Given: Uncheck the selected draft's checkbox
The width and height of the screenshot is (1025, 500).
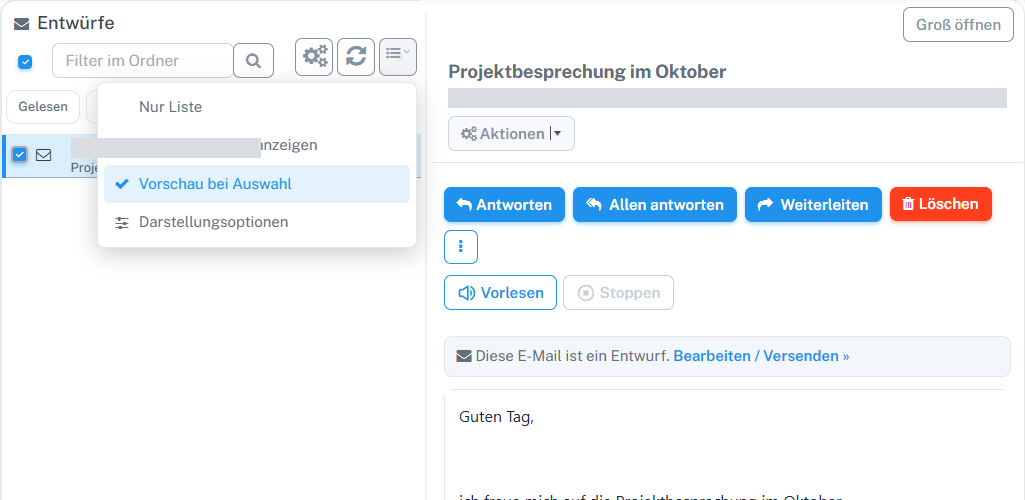Looking at the screenshot, I should (x=20, y=155).
